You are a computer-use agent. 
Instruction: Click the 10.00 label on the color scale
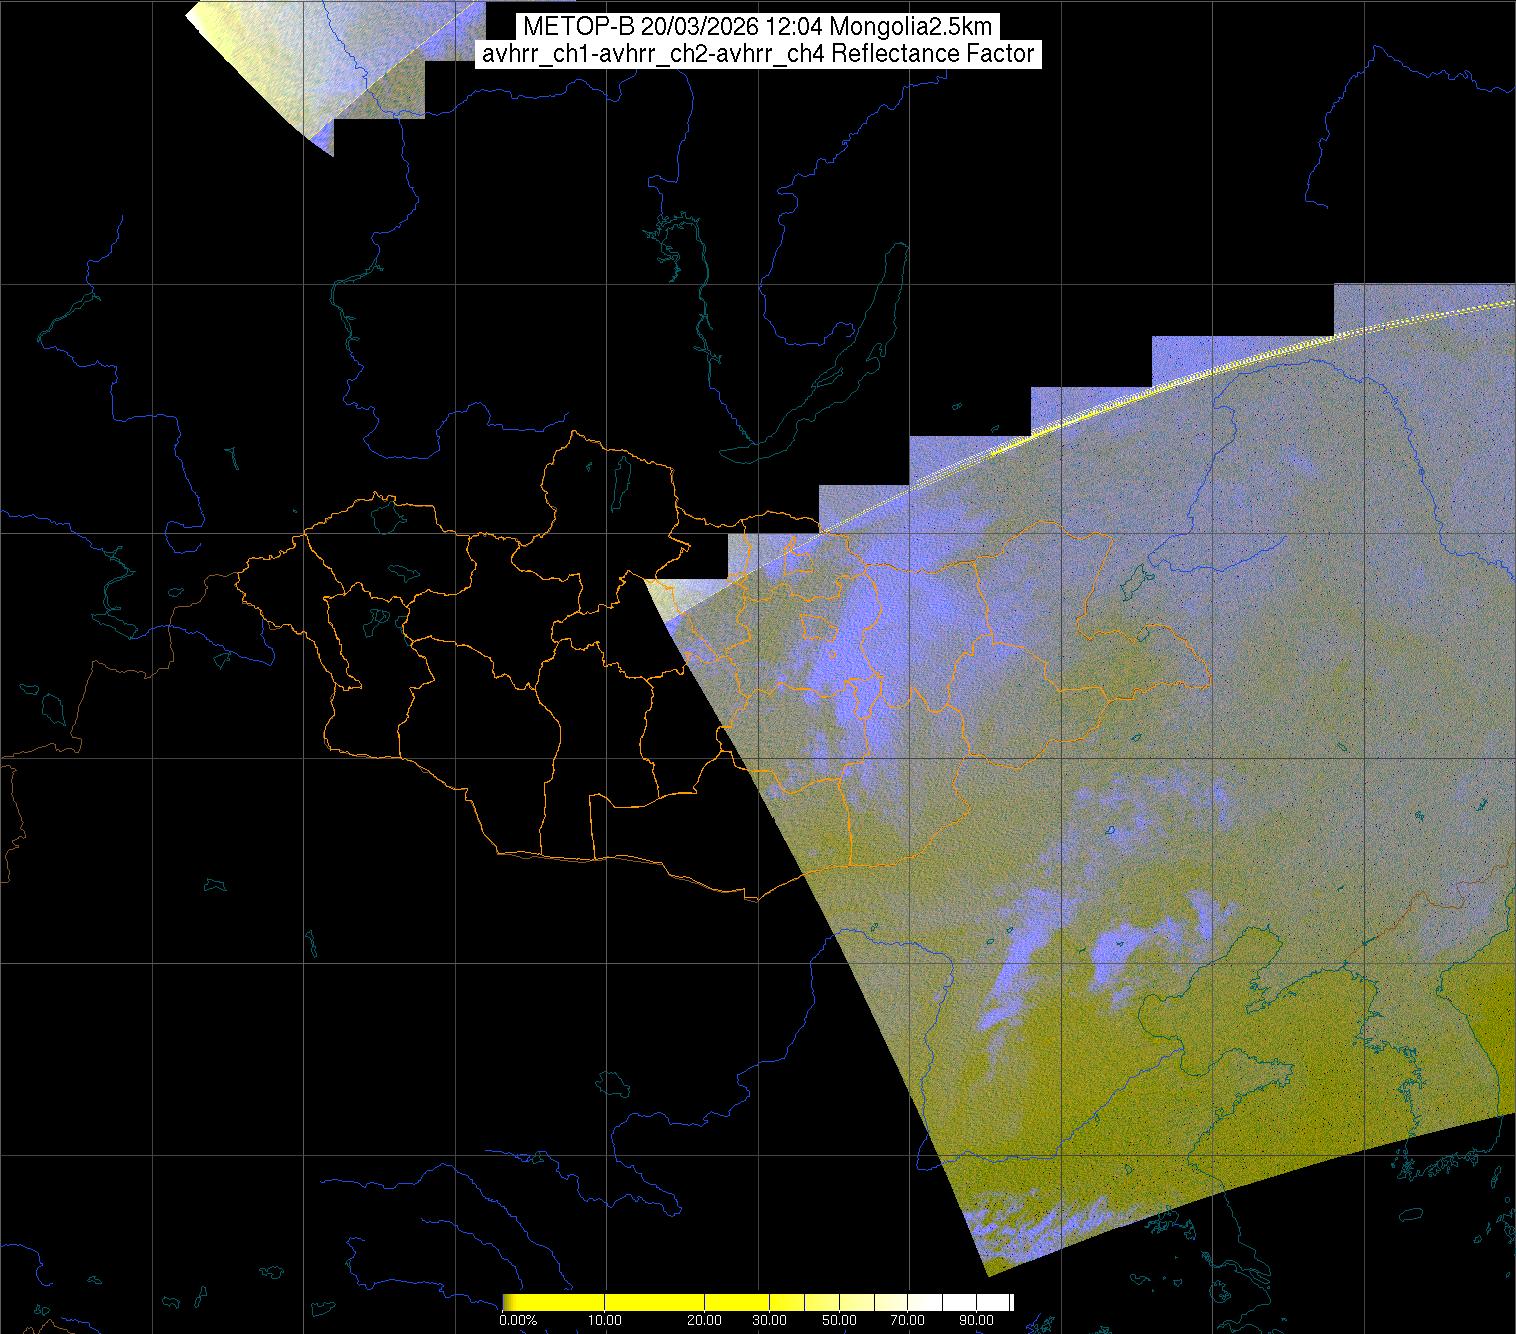pyautogui.click(x=605, y=1321)
